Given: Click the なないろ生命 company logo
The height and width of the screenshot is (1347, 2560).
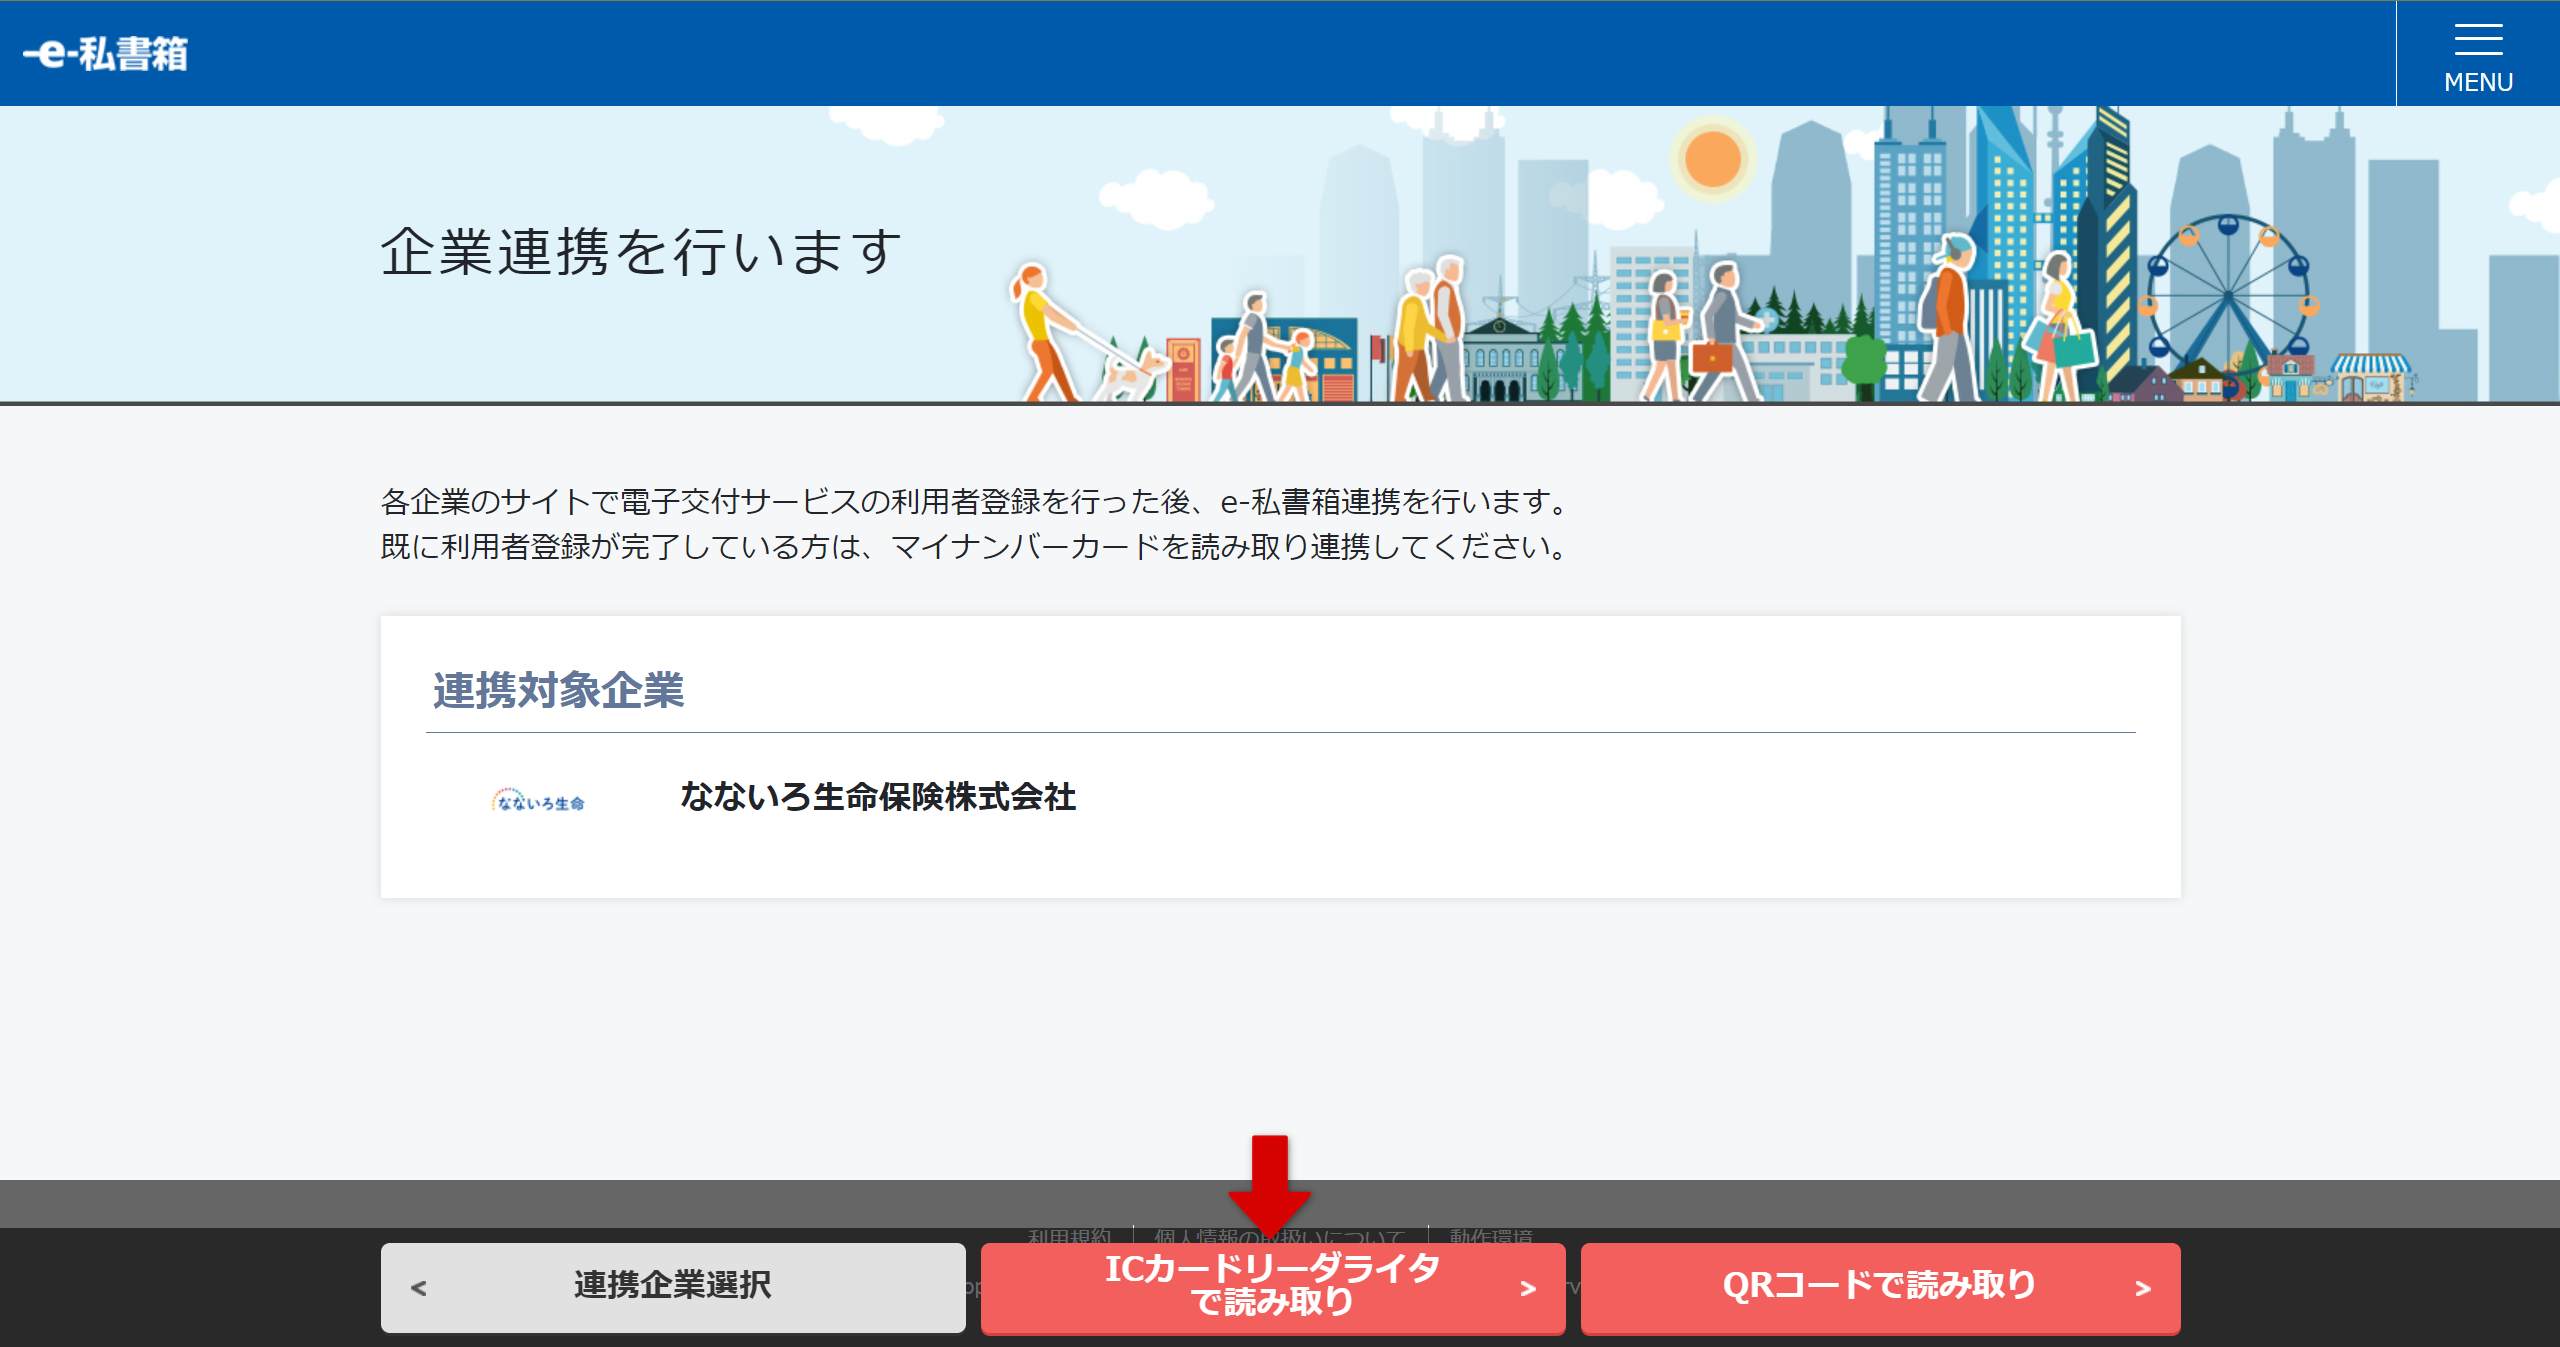Looking at the screenshot, I should click(541, 800).
